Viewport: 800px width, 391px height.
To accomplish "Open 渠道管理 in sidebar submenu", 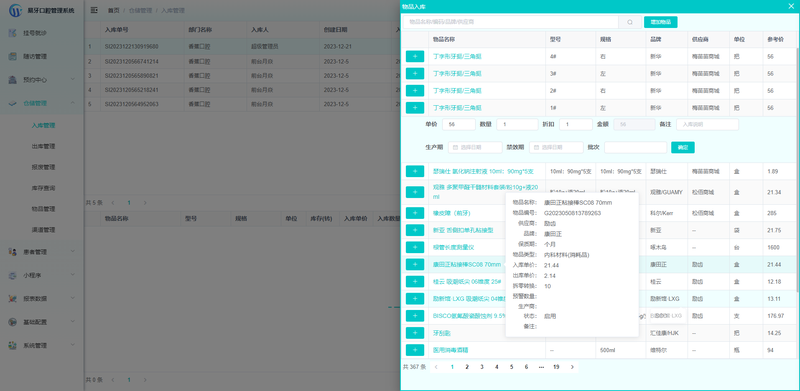I will click(x=43, y=230).
